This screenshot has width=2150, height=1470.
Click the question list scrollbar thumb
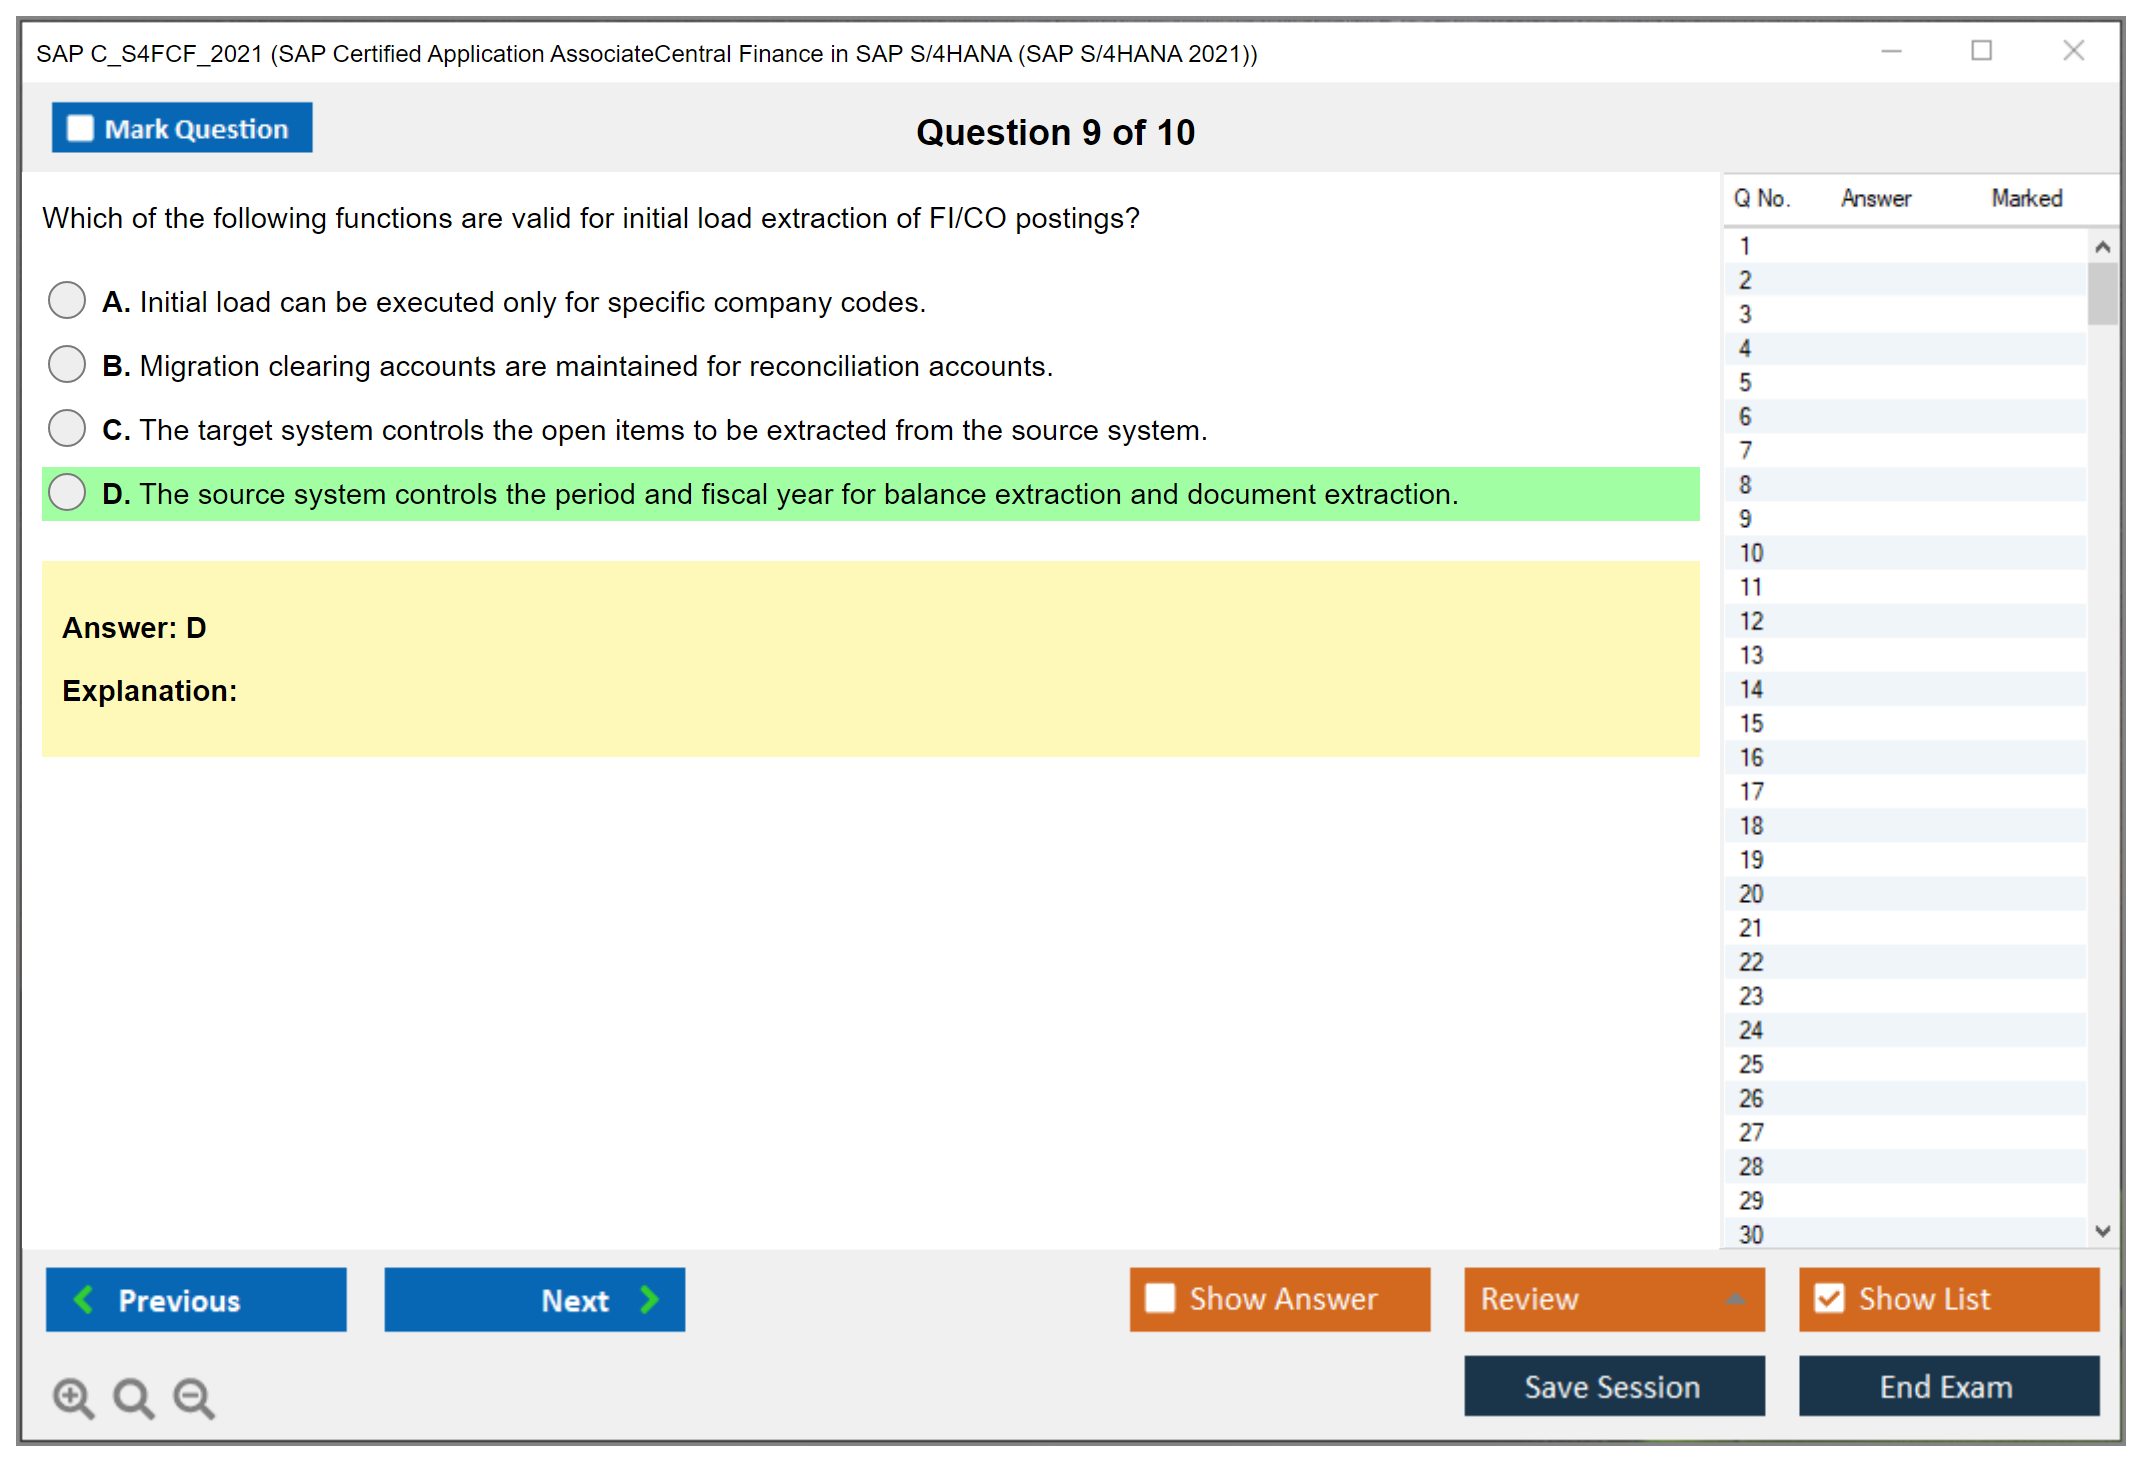pos(2102,293)
